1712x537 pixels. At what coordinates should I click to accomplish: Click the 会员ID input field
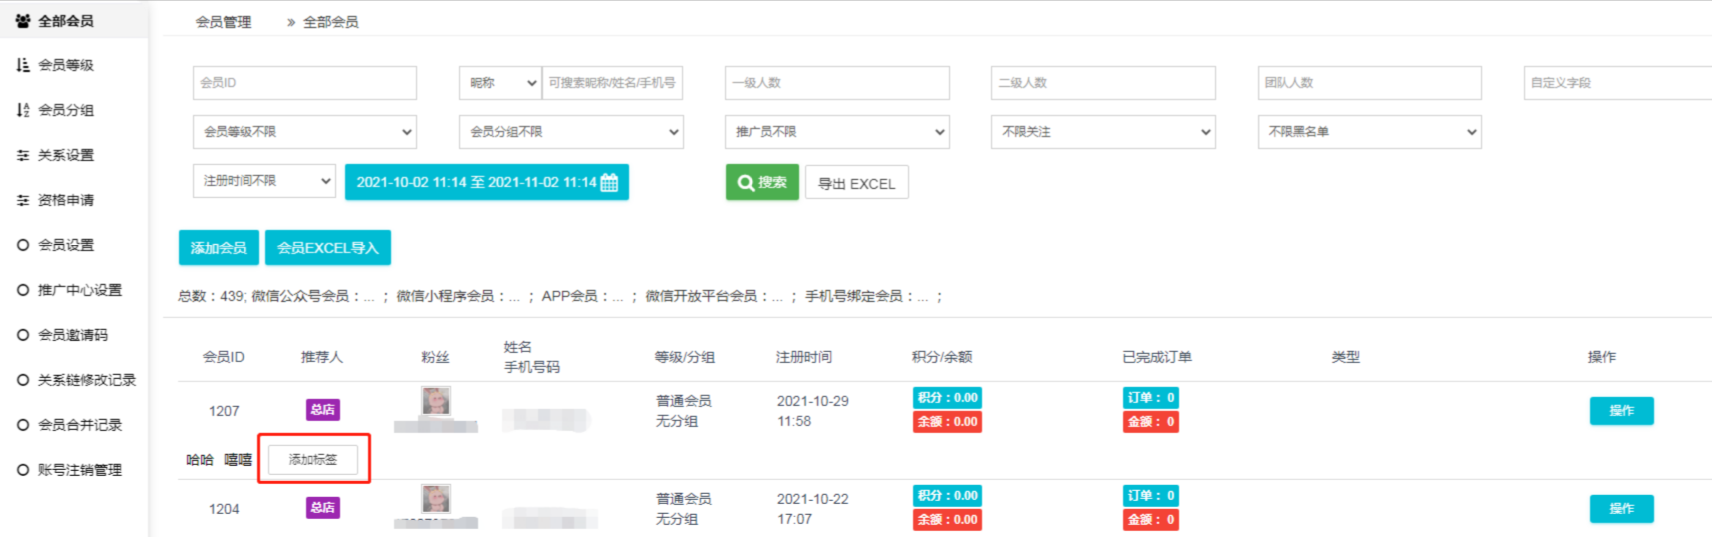(305, 83)
